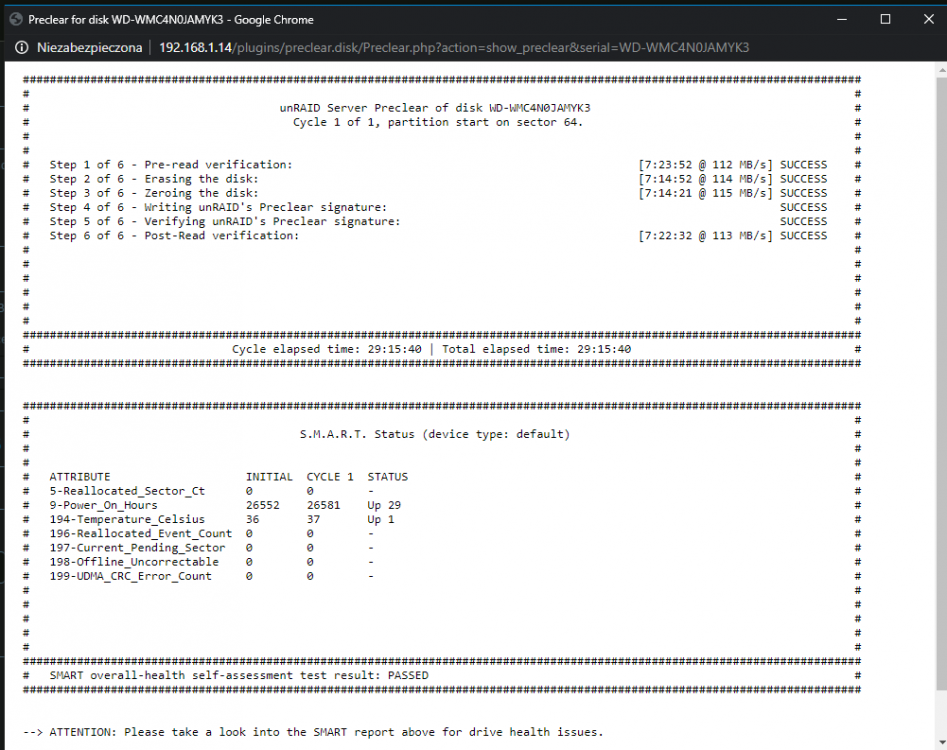Click 'Step 2 of 6 - Erasing the disk:' text
This screenshot has height=750, width=947.
click(154, 179)
